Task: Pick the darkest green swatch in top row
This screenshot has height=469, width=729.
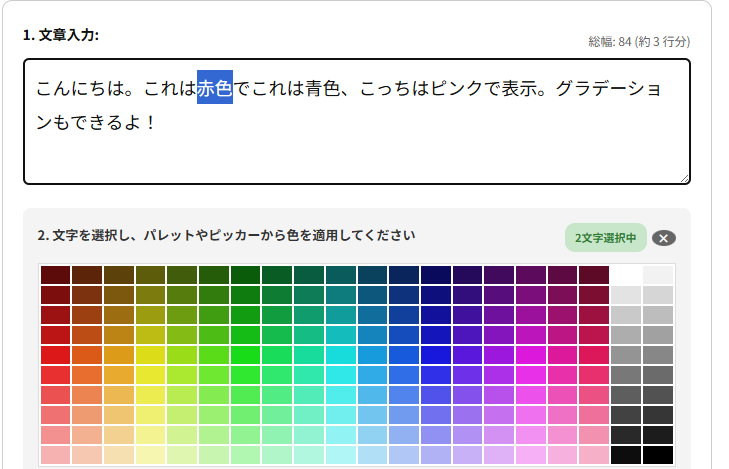Action: [245, 275]
